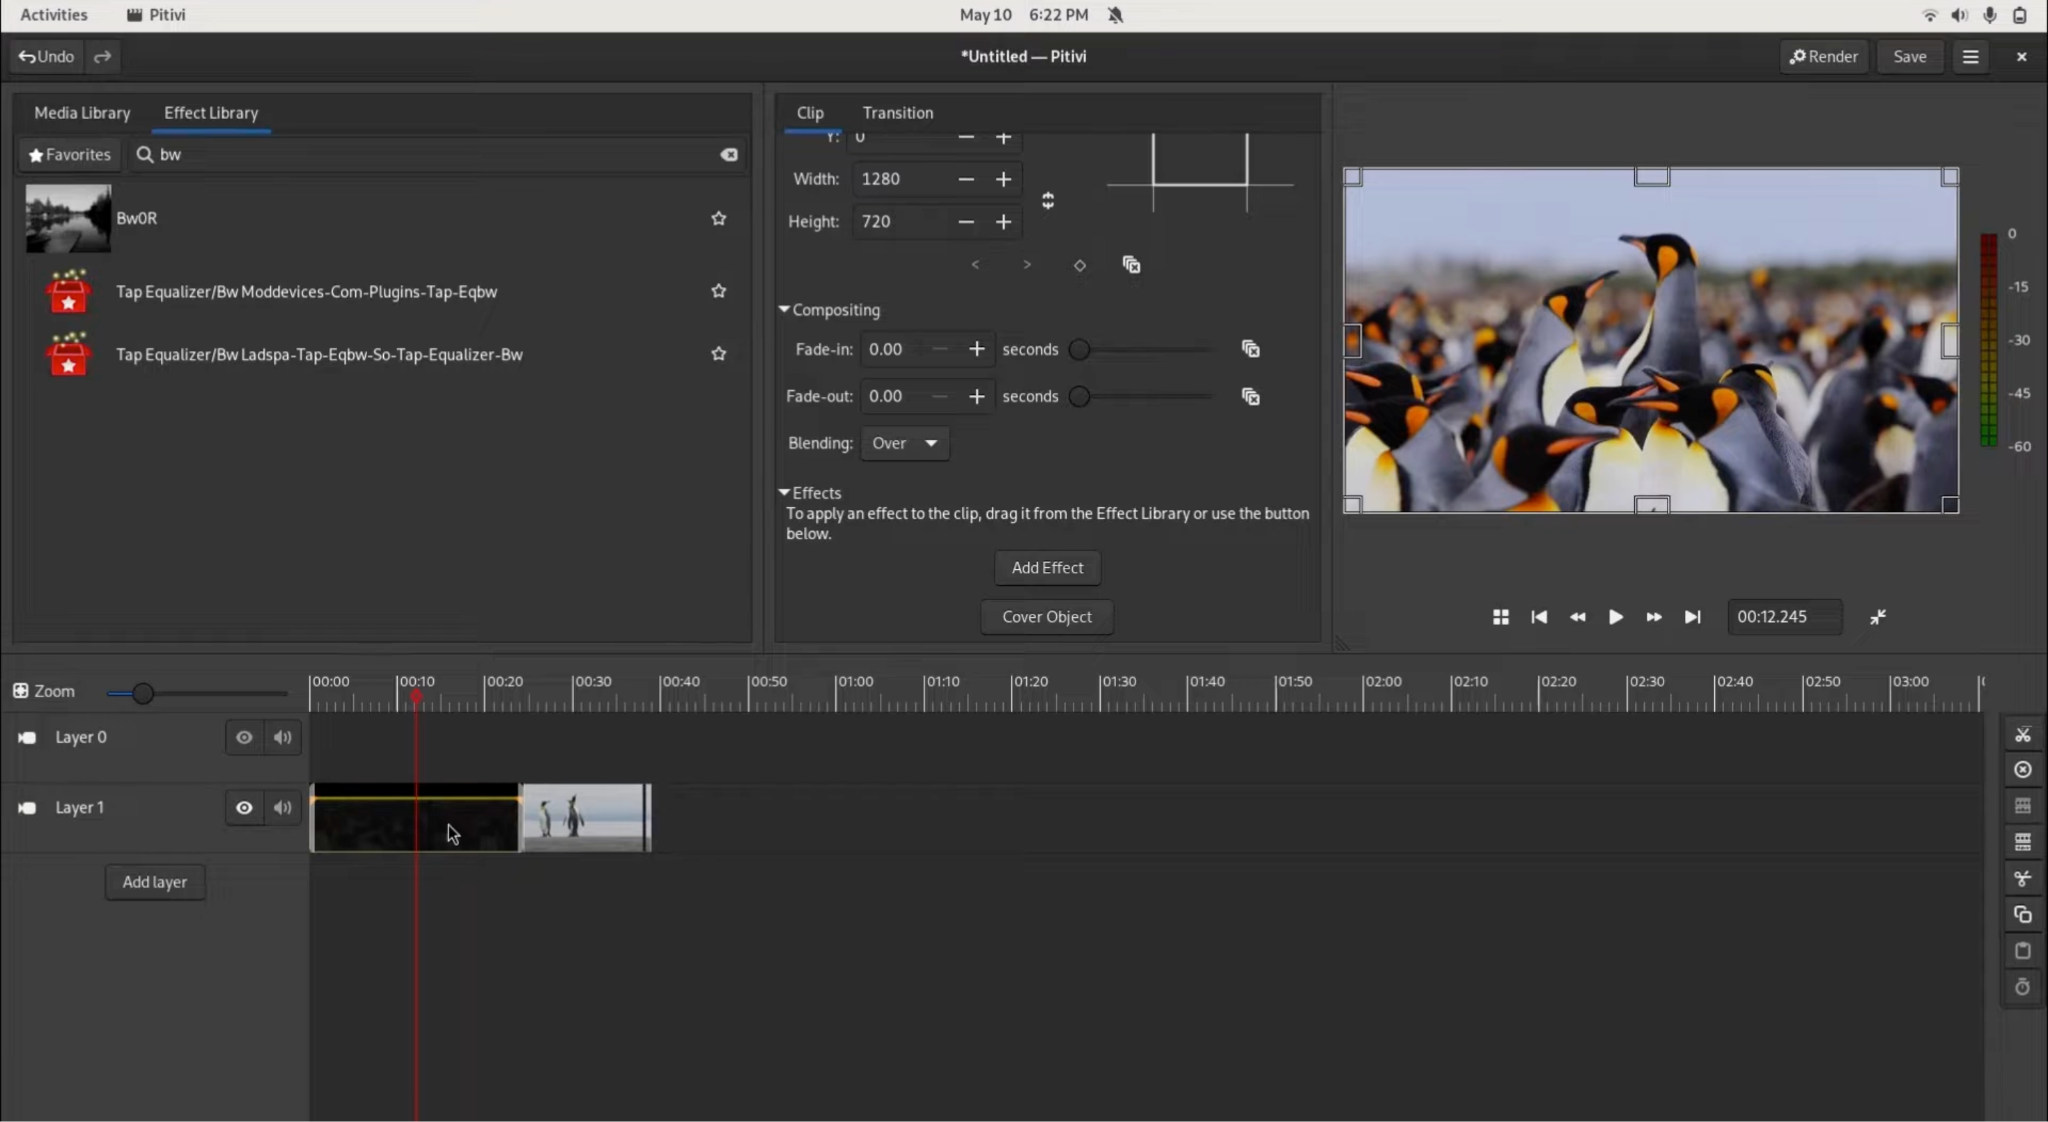Screen dimensions: 2048x1122
Task: Star the Bw0R effect as favorite
Action: 718,218
